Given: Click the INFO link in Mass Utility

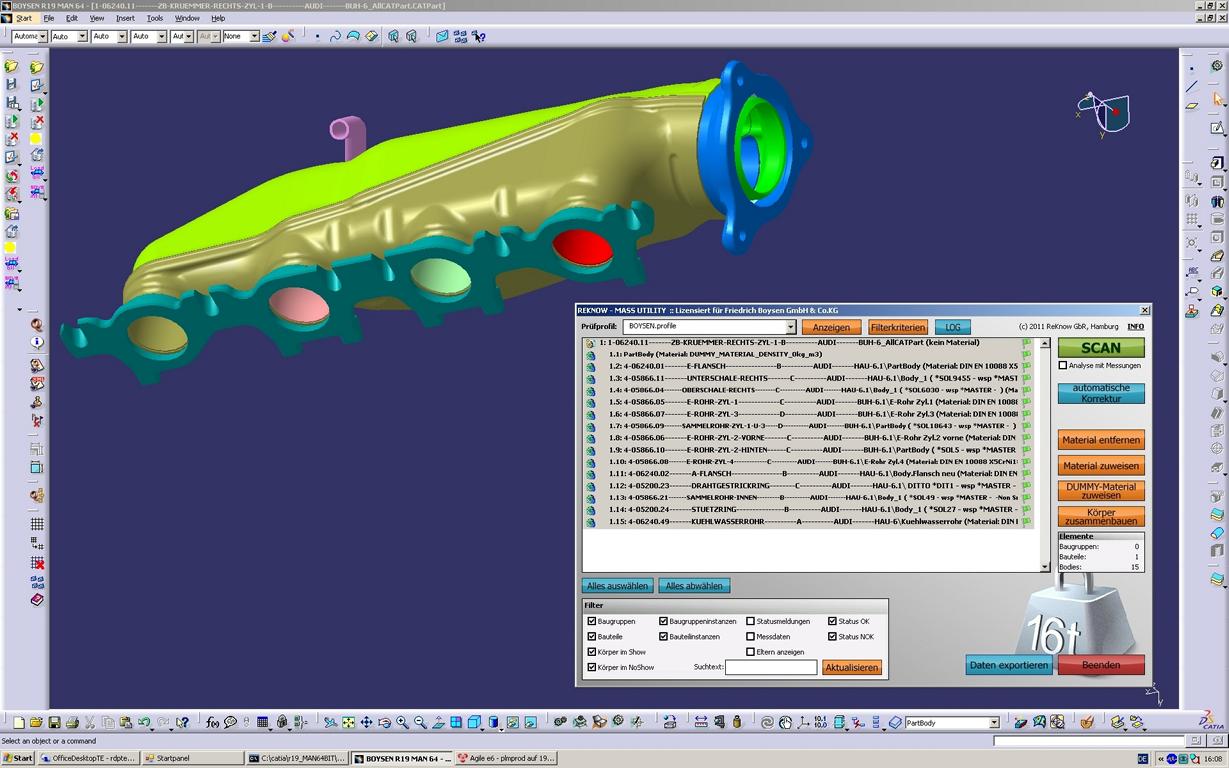Looking at the screenshot, I should [x=1136, y=327].
